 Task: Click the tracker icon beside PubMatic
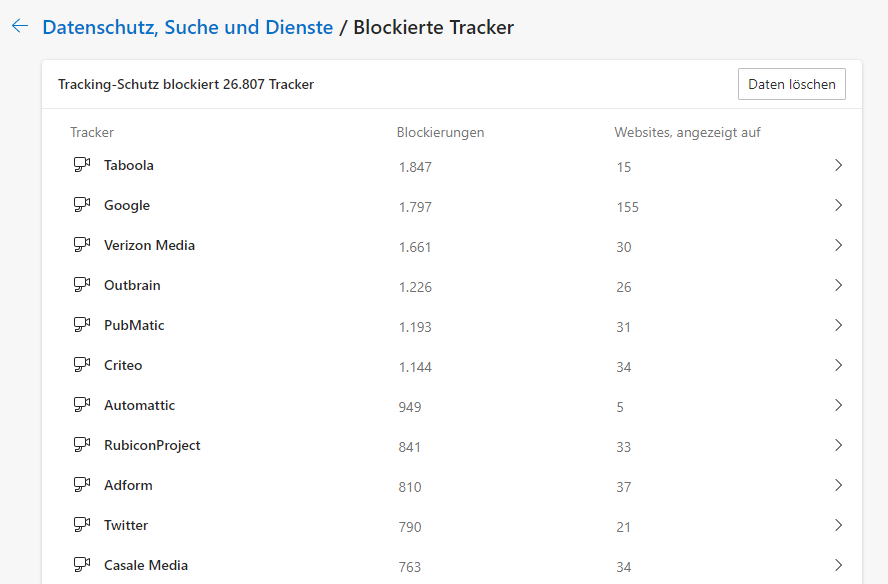82,325
